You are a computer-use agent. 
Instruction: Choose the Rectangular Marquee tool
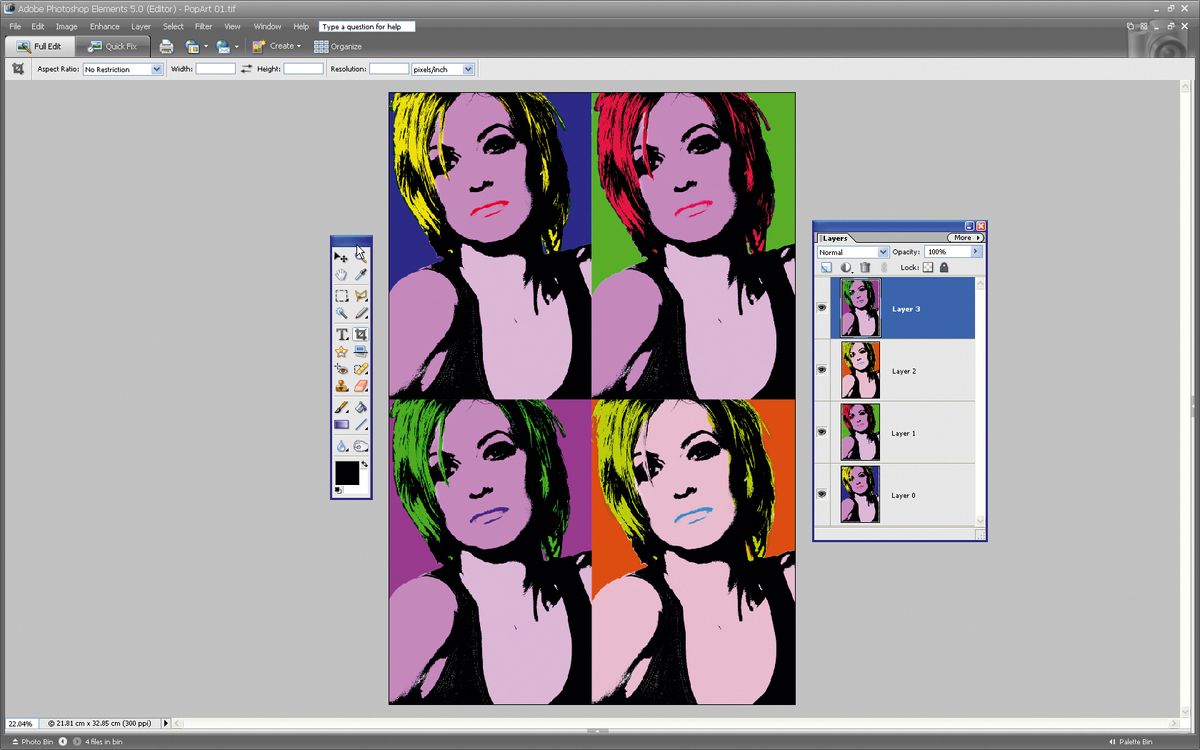(341, 295)
